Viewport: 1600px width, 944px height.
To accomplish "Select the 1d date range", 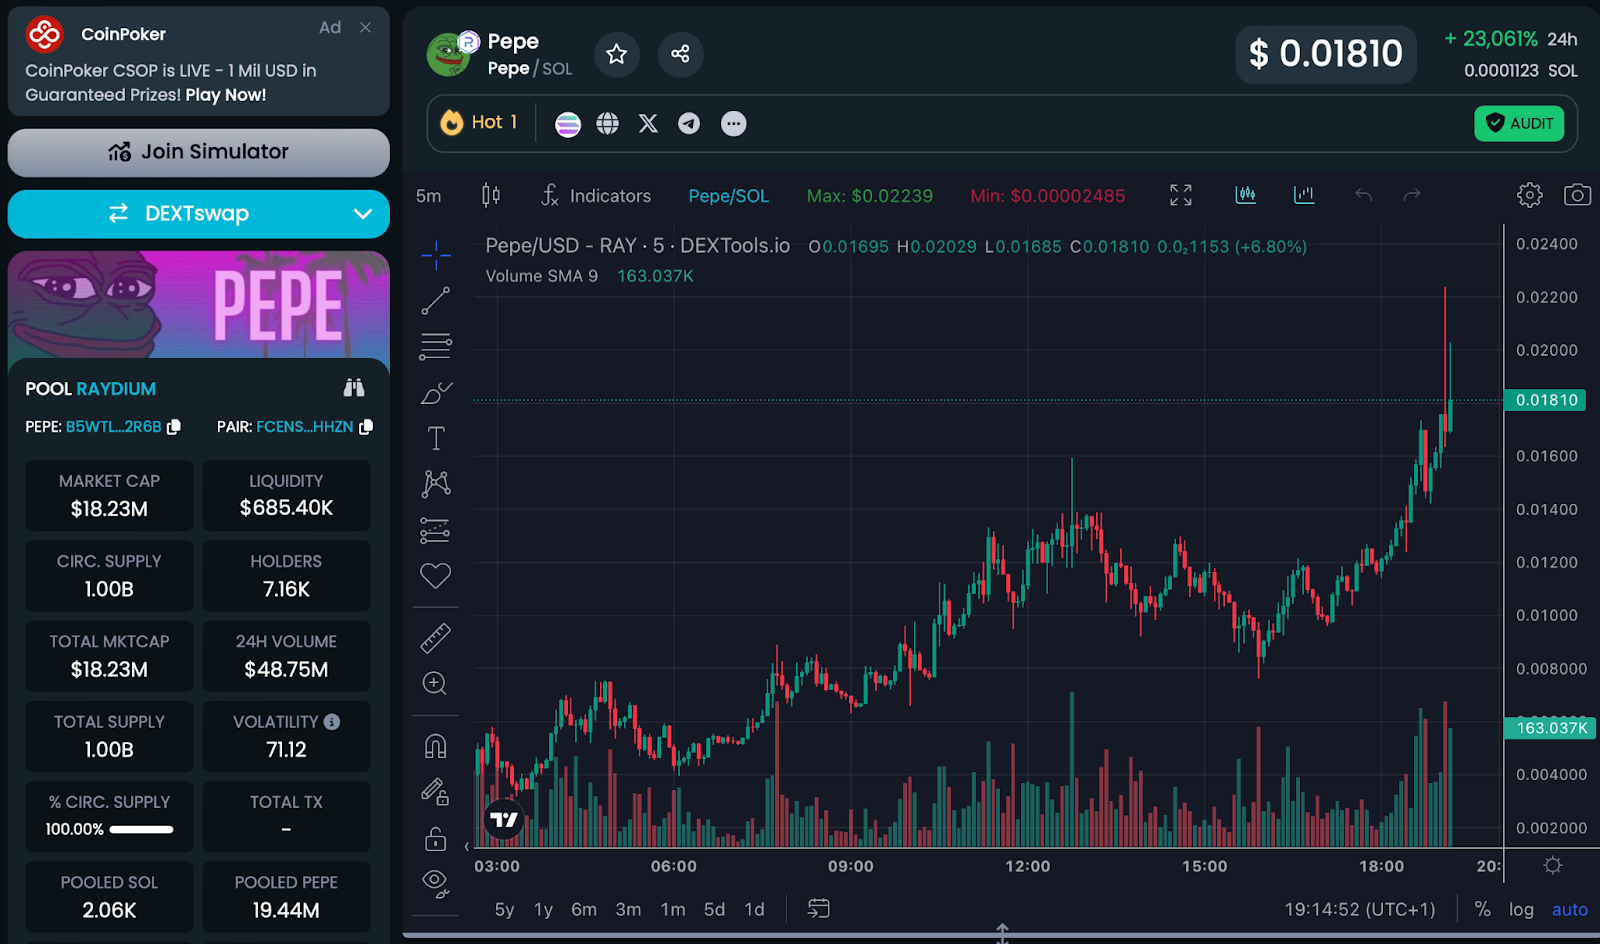I will pos(755,909).
